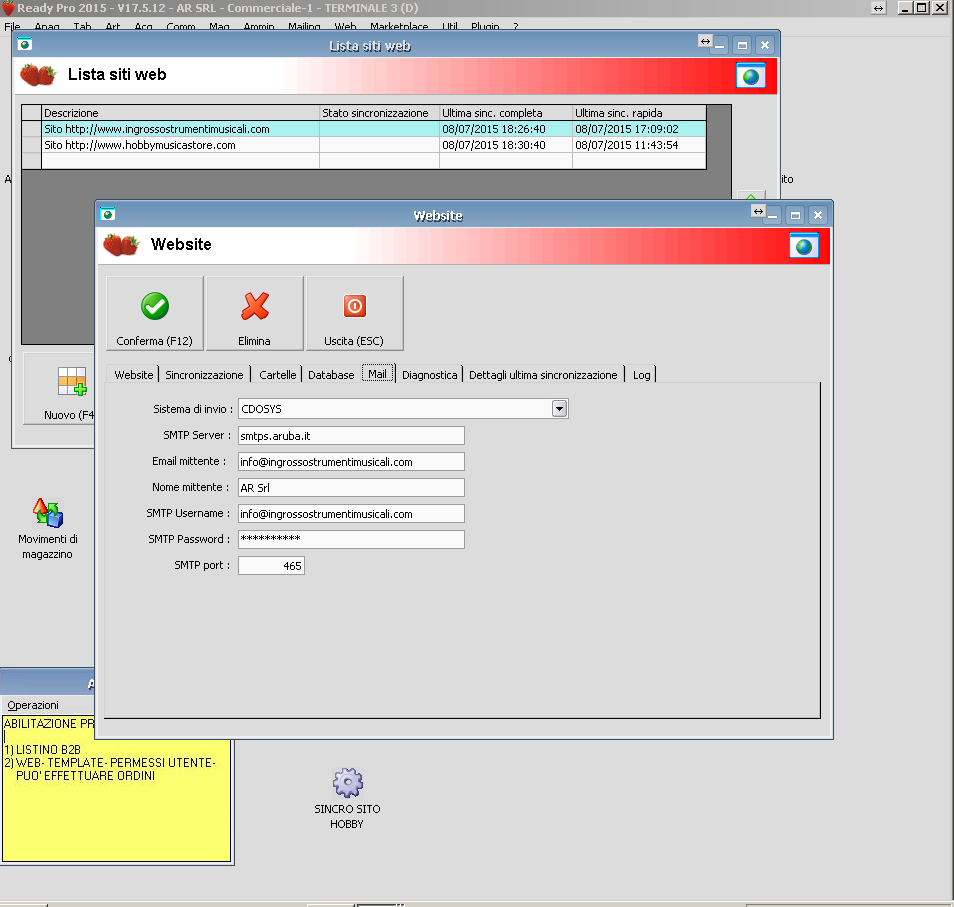Expand the Sistema di invio dropdown arrow

[x=559, y=408]
